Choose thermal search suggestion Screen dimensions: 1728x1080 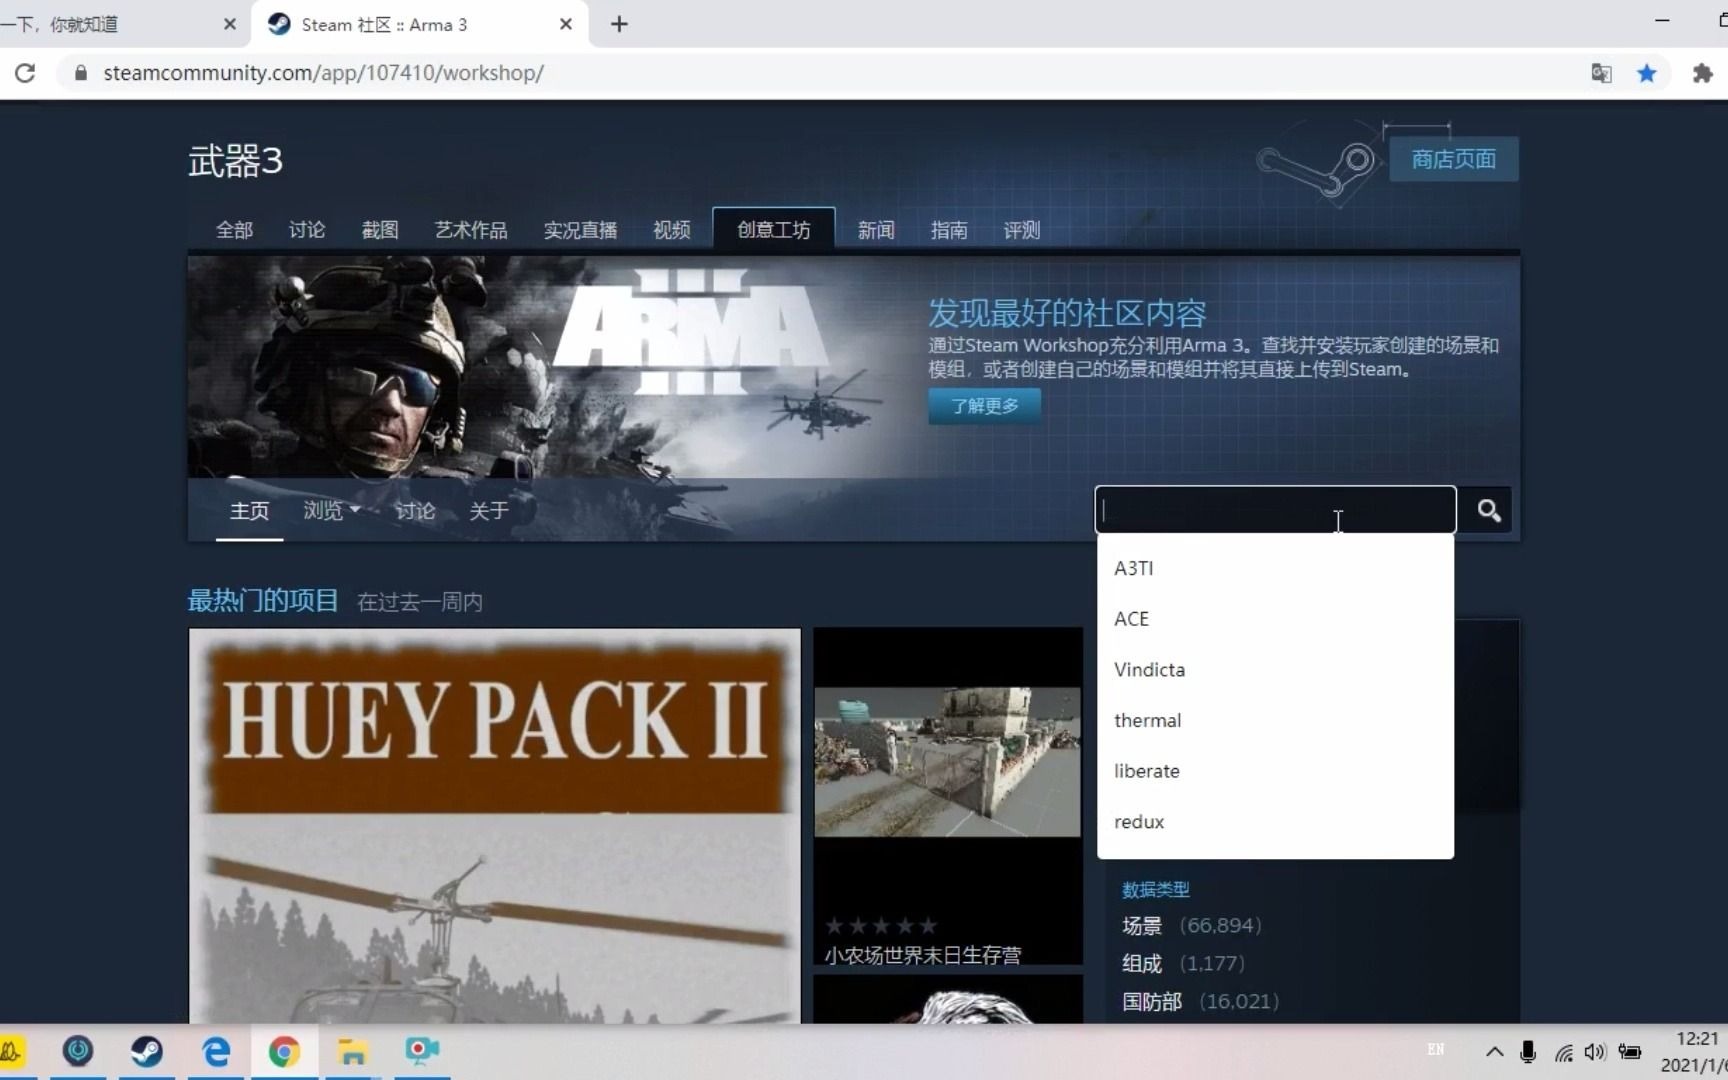coord(1275,720)
